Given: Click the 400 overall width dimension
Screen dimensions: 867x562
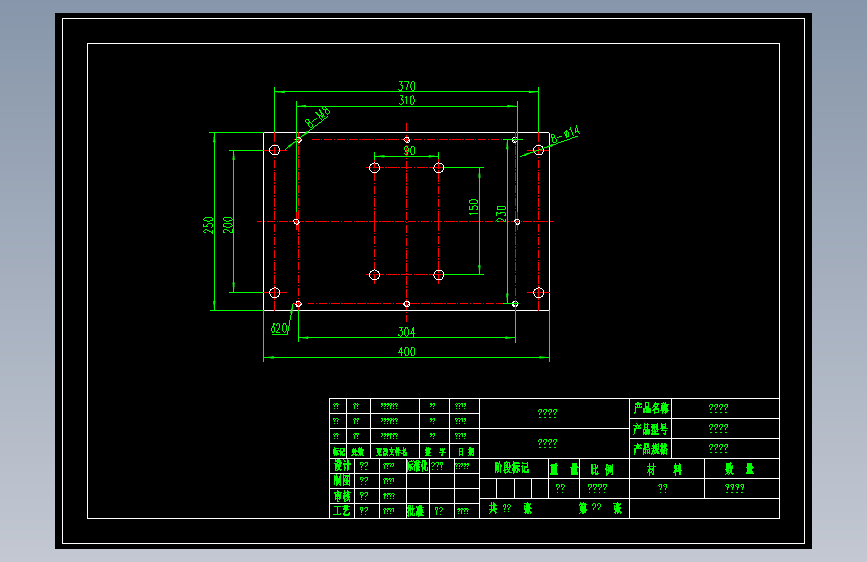Looking at the screenshot, I should pyautogui.click(x=406, y=352).
